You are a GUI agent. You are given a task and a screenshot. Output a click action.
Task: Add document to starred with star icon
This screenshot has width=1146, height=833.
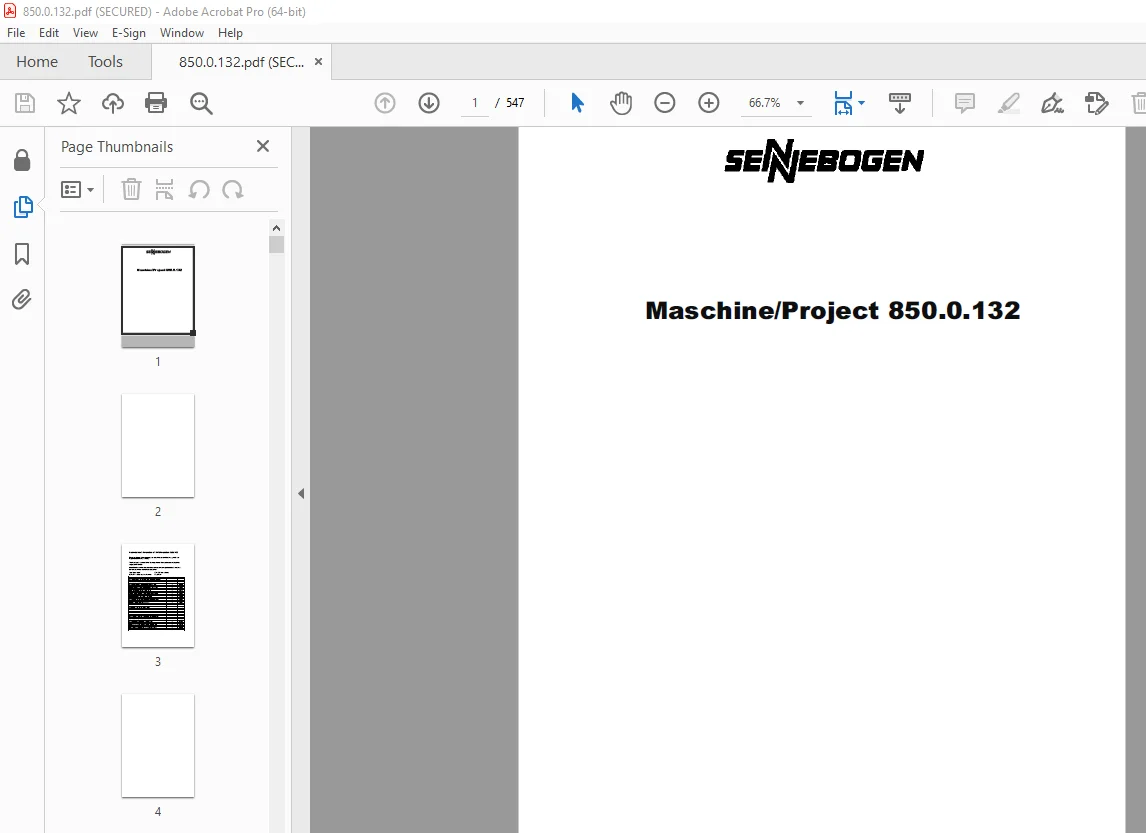click(x=69, y=103)
